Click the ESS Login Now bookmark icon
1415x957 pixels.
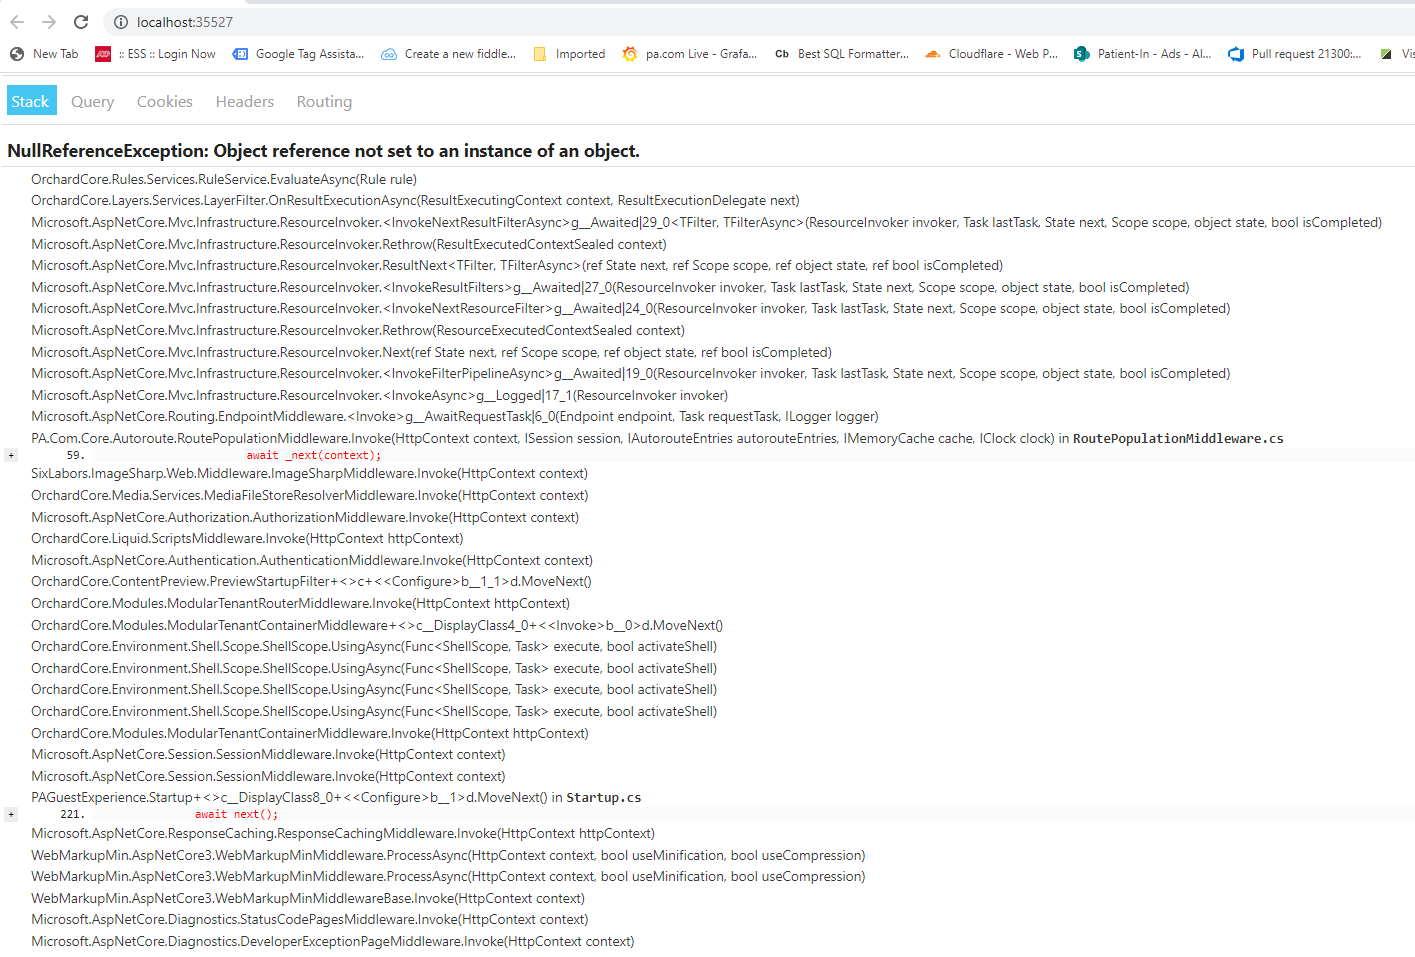click(103, 54)
